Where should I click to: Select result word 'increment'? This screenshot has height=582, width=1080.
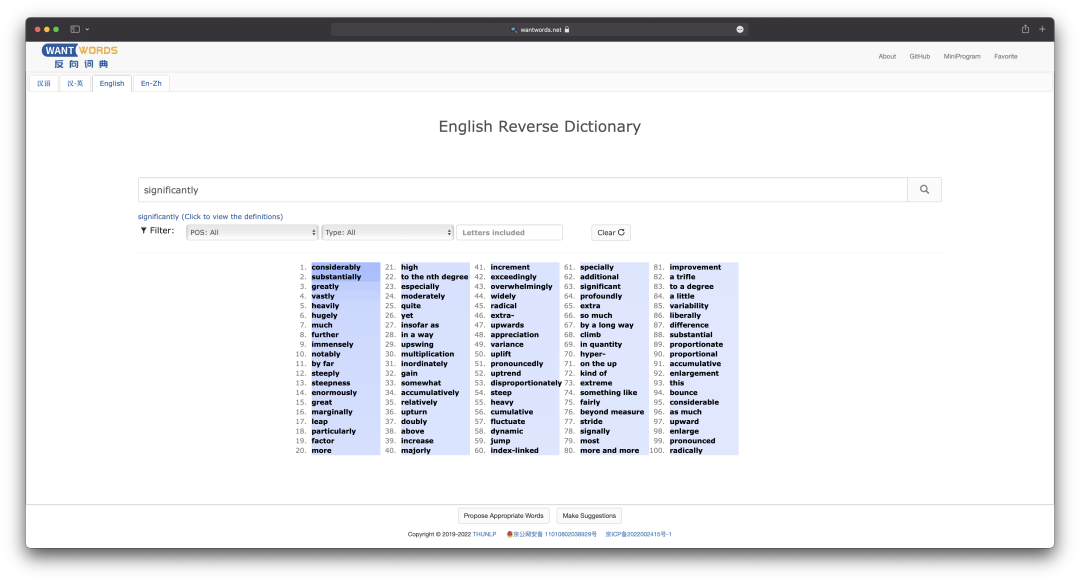click(x=510, y=267)
